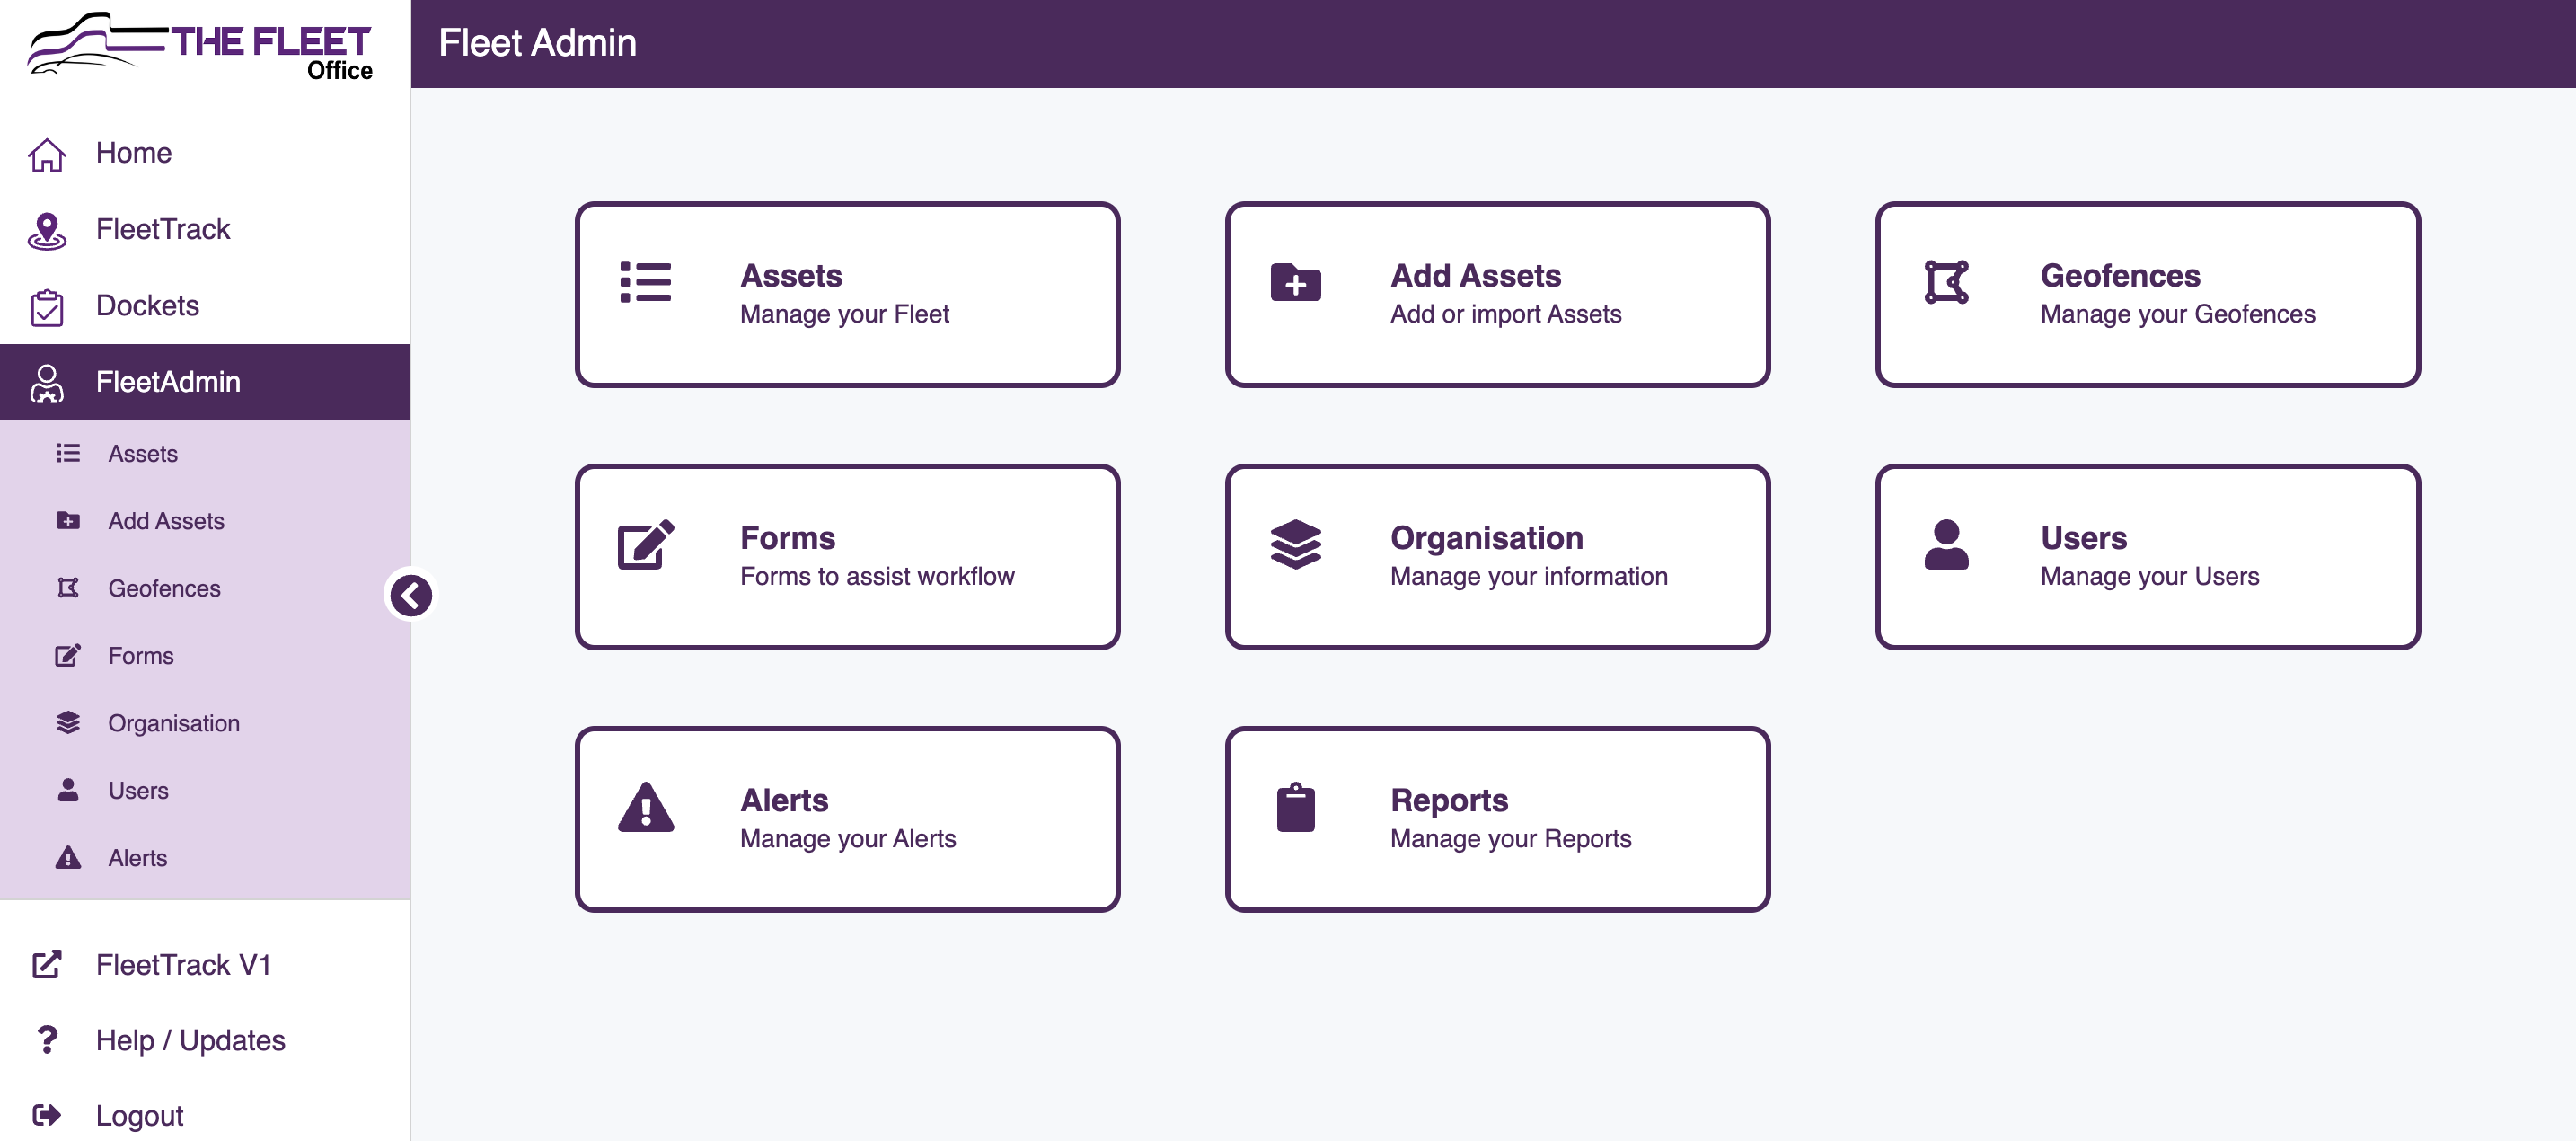Select the Assets list icon in the sidebar
Screen dimensions: 2576x1141
tap(67, 453)
